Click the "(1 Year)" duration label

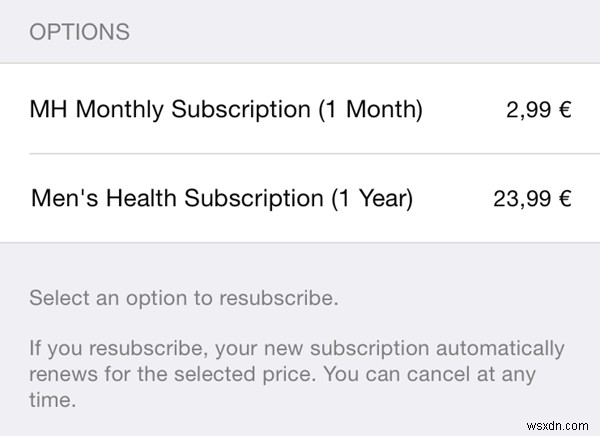[372, 199]
